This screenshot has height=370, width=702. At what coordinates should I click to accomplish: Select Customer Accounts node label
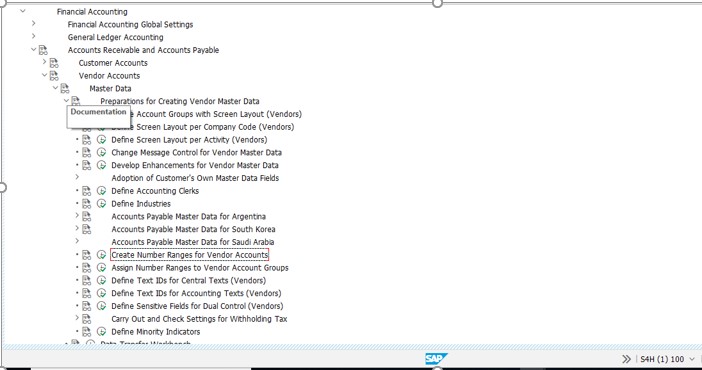pos(113,63)
